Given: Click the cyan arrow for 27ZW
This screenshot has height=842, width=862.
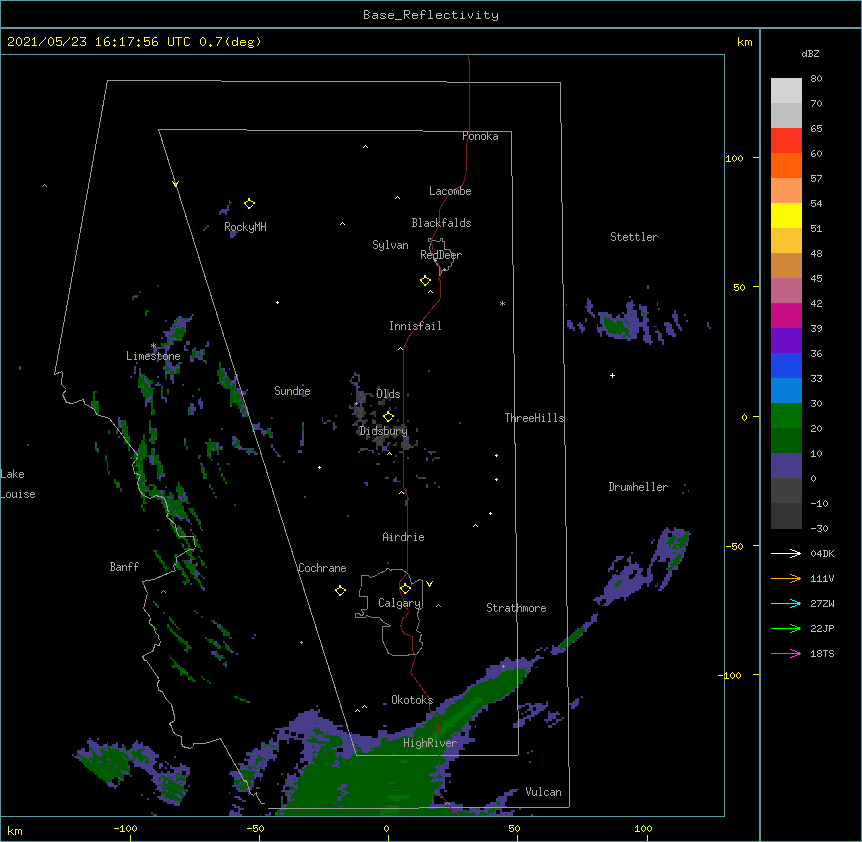Looking at the screenshot, I should pyautogui.click(x=786, y=603).
